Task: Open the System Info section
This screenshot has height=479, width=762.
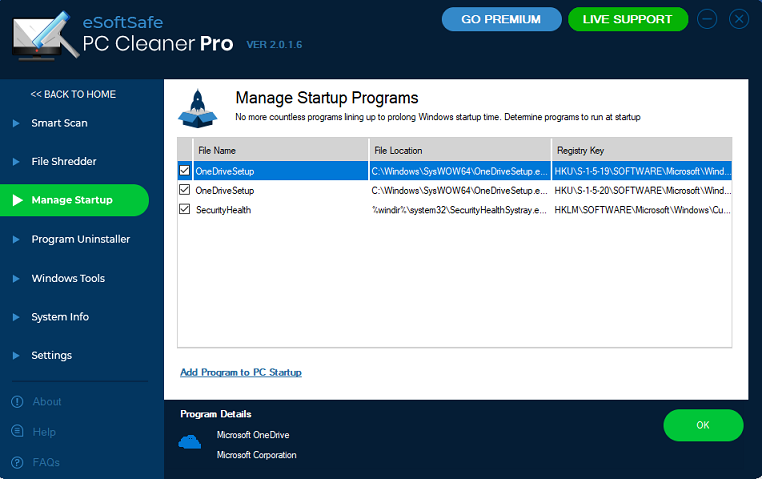Action: (x=60, y=317)
